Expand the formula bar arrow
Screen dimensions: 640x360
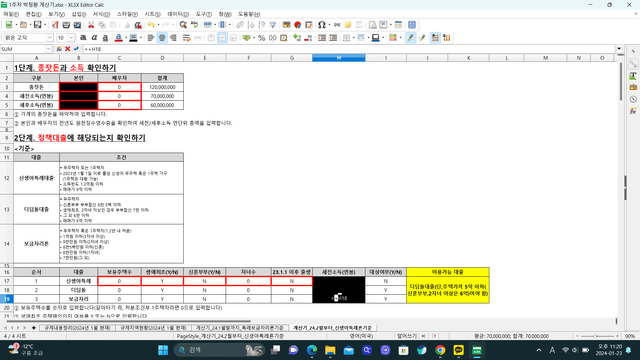(619, 49)
